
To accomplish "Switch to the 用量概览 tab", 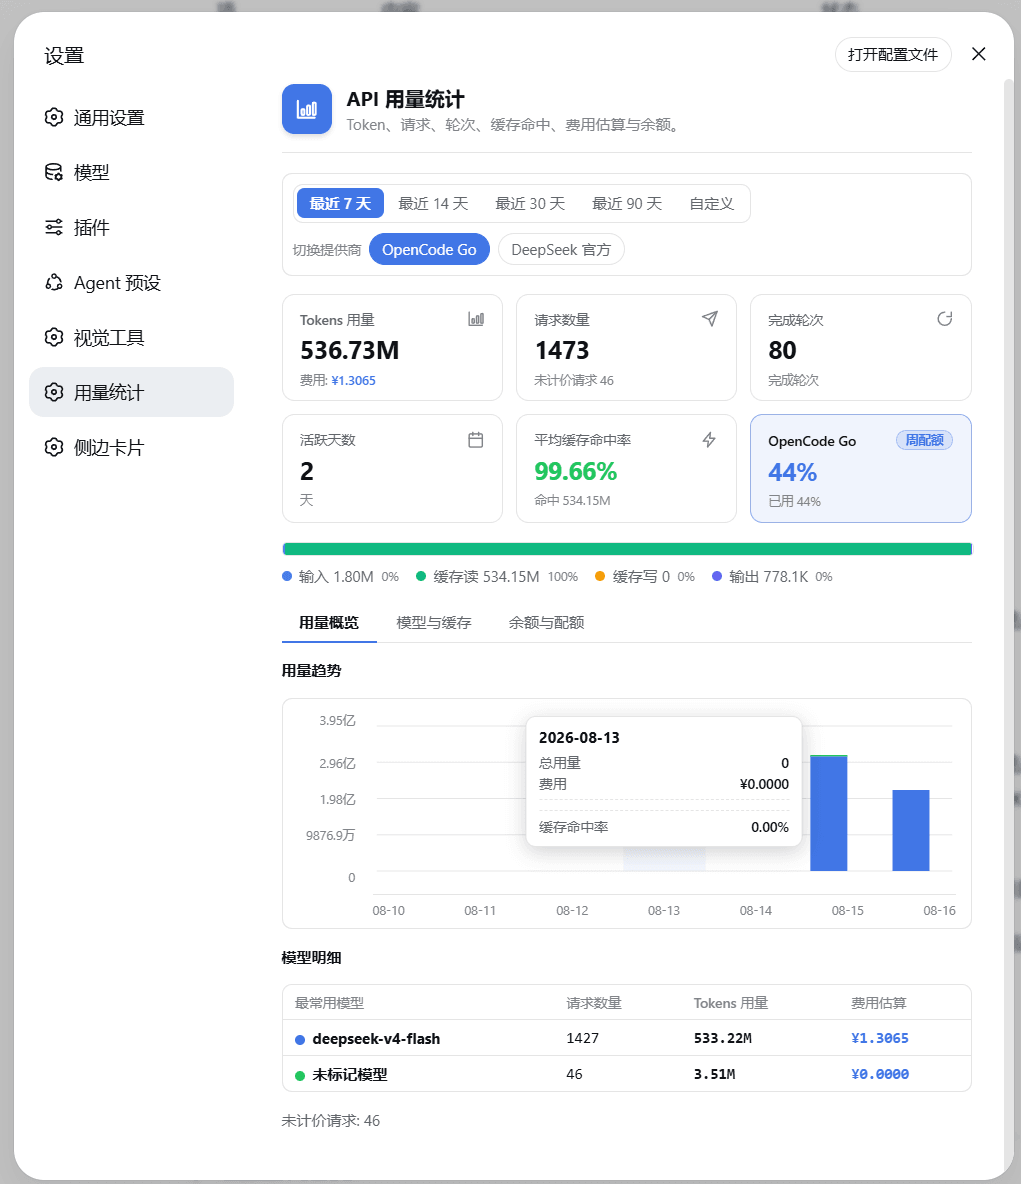I will tap(329, 623).
